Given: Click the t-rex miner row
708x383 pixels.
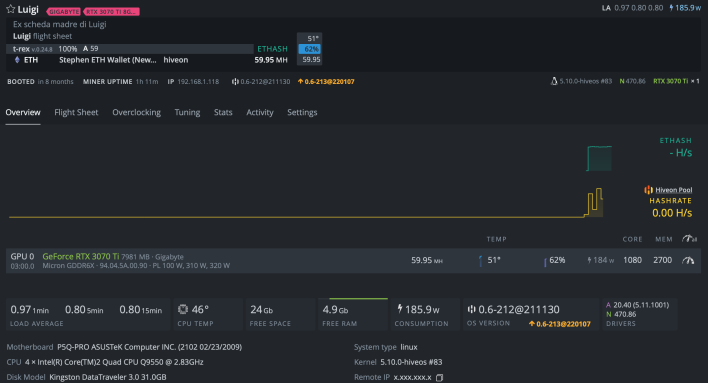Looking at the screenshot, I should click(x=130, y=49).
